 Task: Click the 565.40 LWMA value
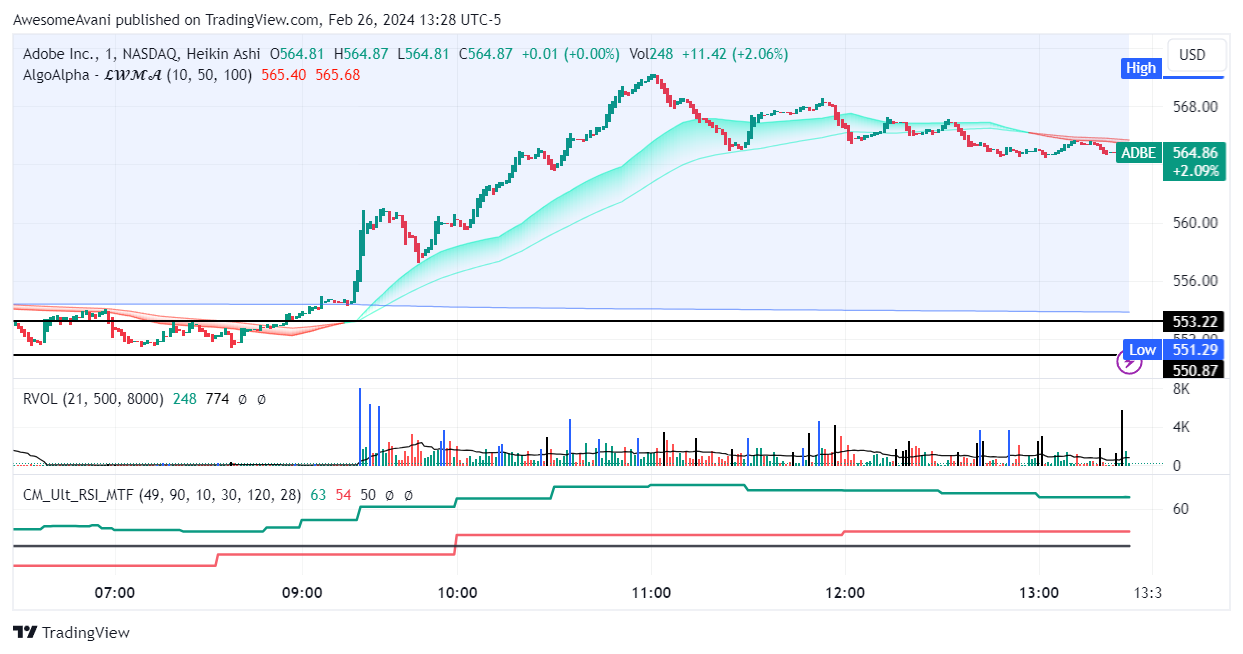coord(285,74)
